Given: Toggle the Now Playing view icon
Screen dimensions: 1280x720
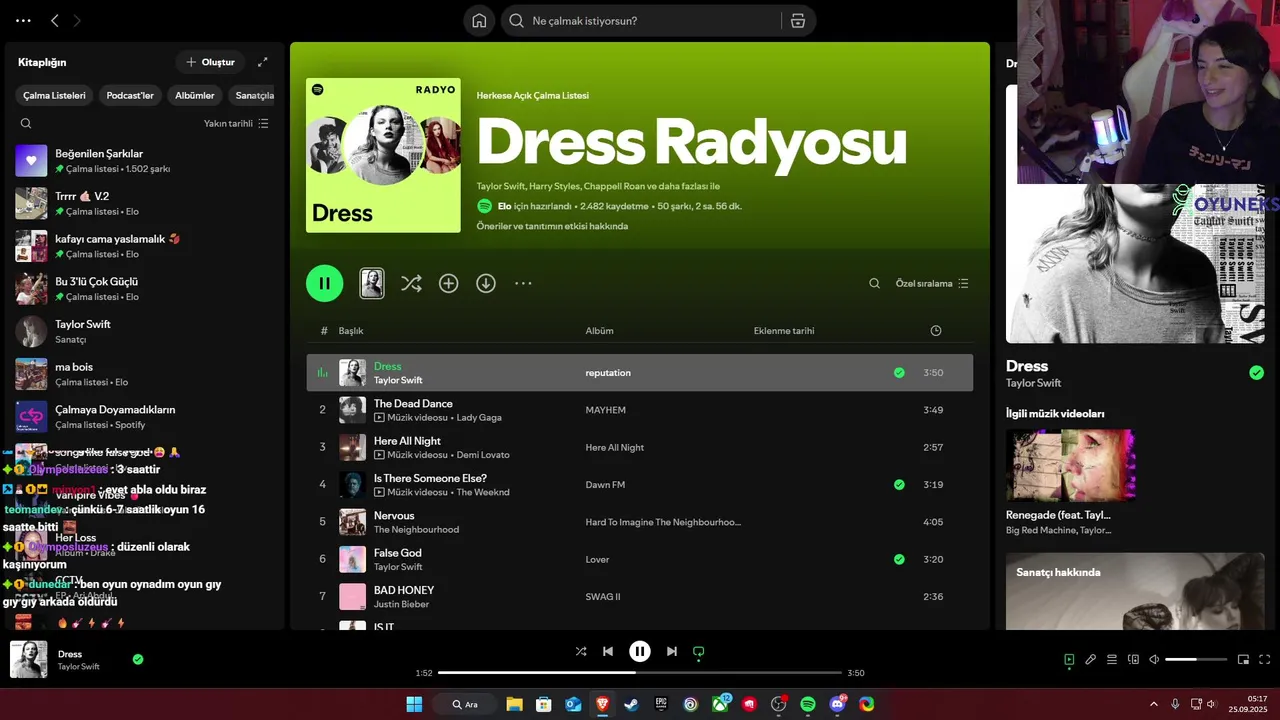Looking at the screenshot, I should coord(1069,660).
